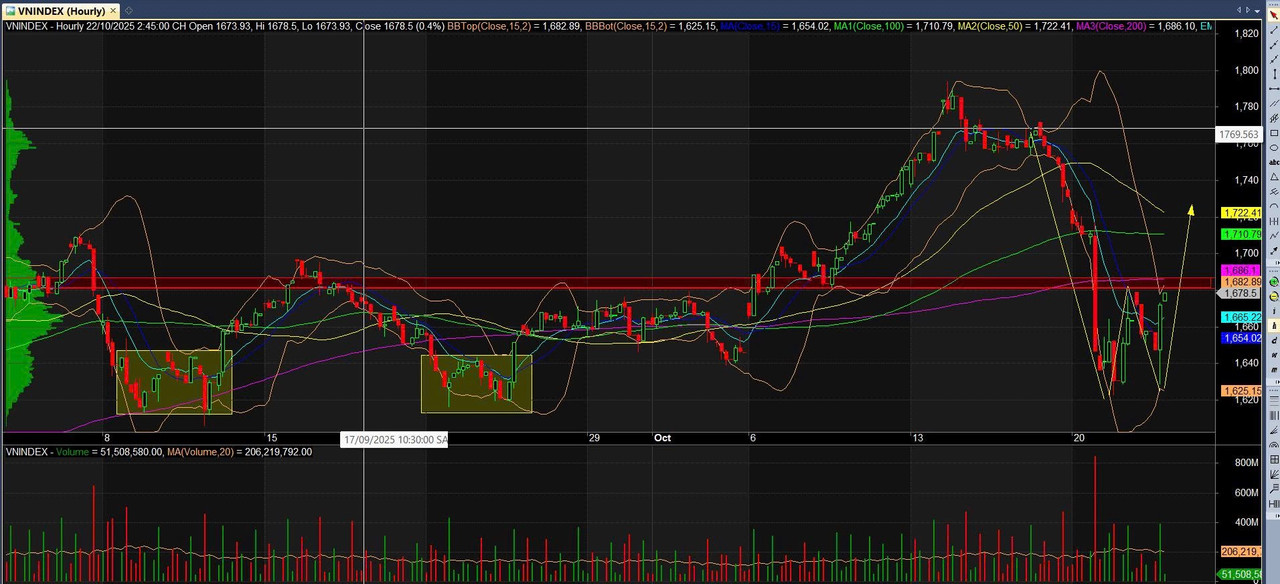Select the cycle lines tool

[x=1273, y=221]
